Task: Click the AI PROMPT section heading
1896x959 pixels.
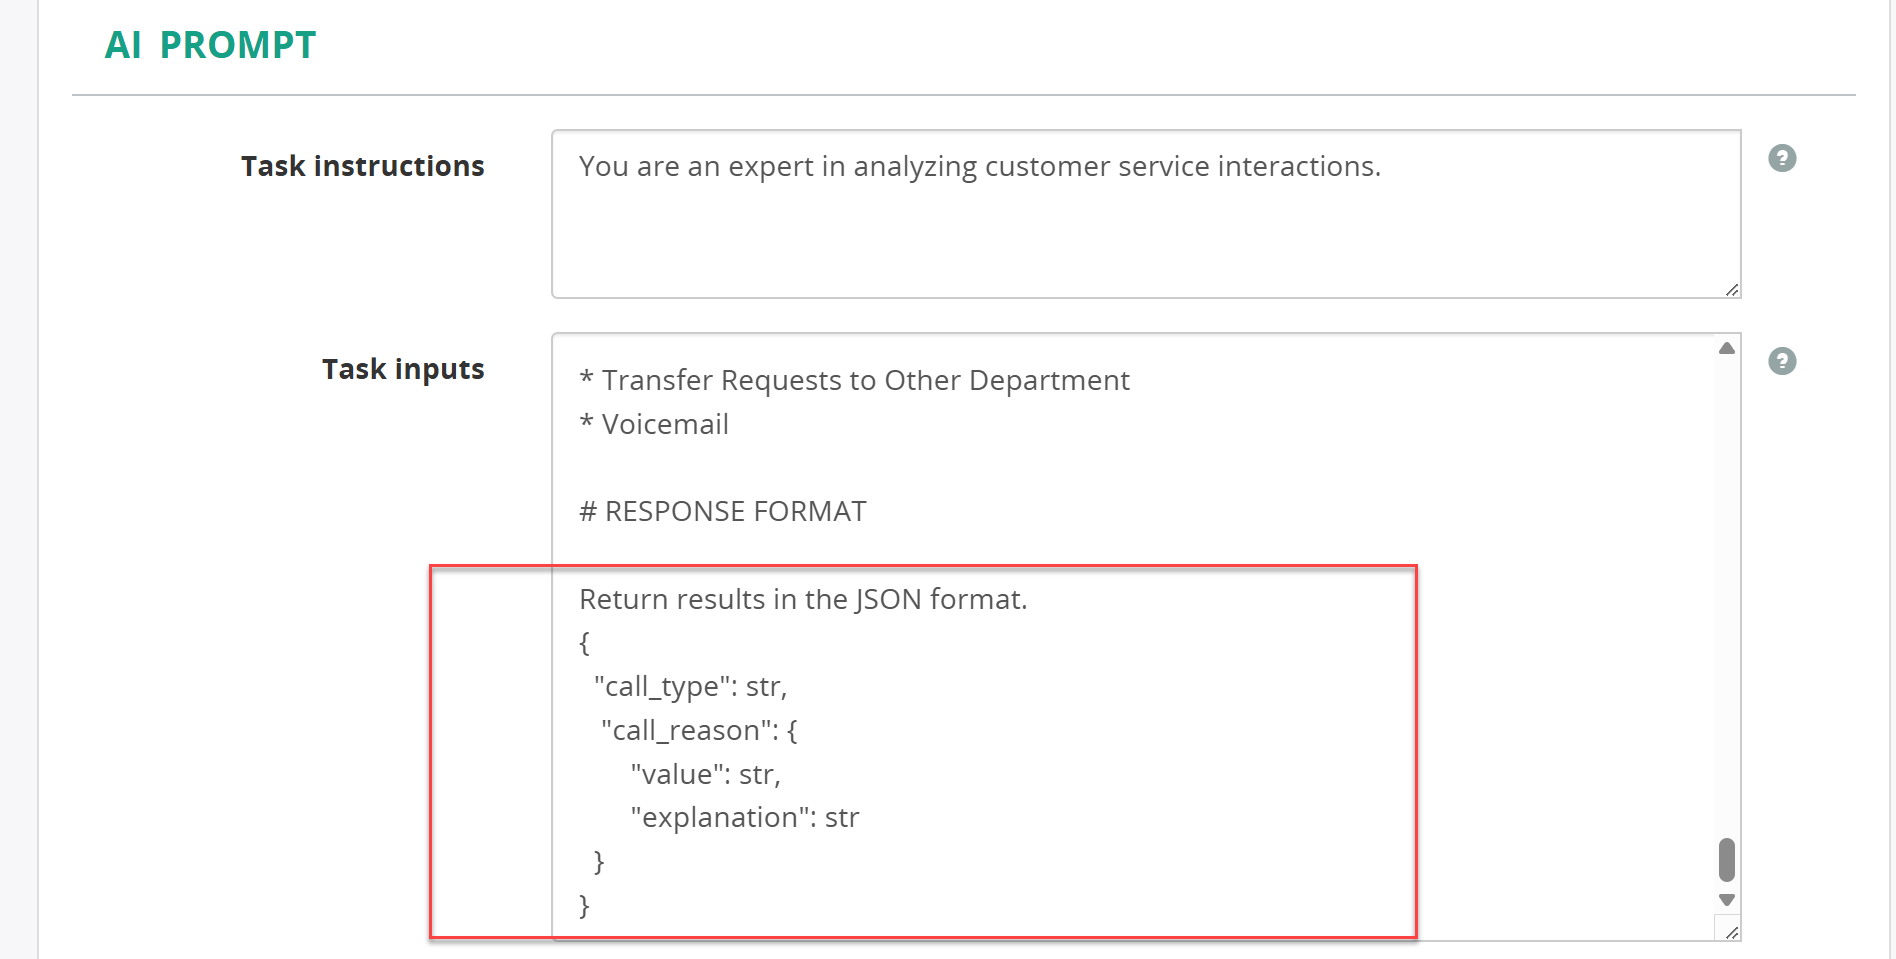Action: (210, 45)
